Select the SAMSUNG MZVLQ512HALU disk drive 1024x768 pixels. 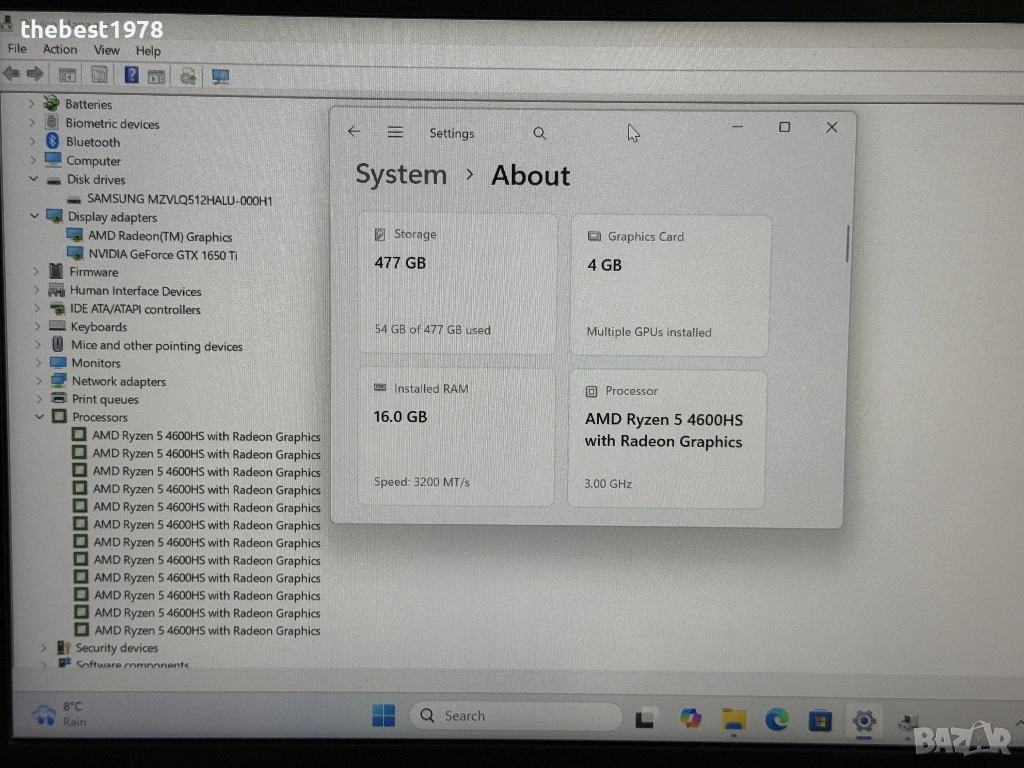click(x=179, y=200)
